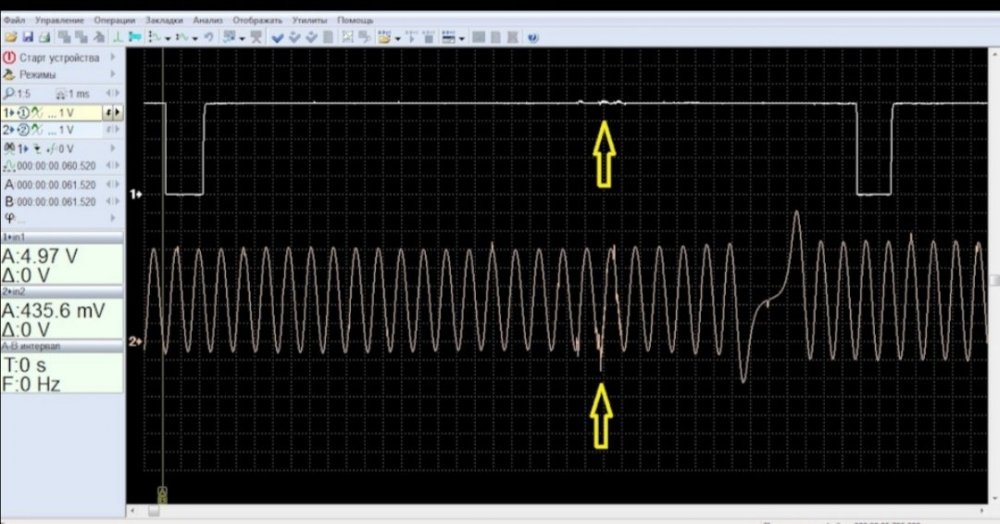Viewport: 1000px width, 524px height.
Task: Click the blue checkmark toolbar icon
Action: click(277, 38)
